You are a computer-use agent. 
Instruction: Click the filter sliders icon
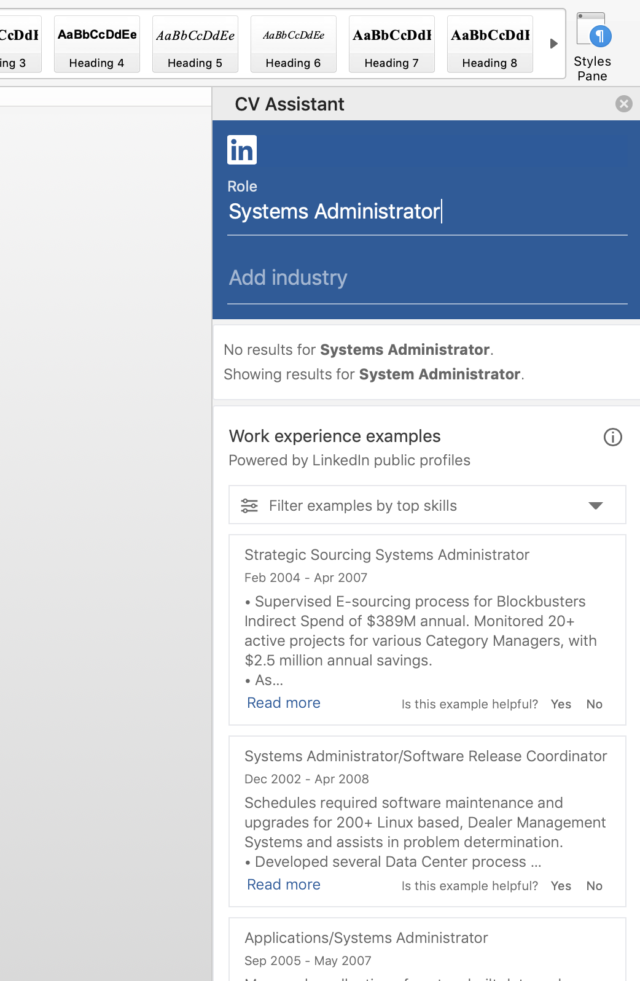(x=250, y=506)
